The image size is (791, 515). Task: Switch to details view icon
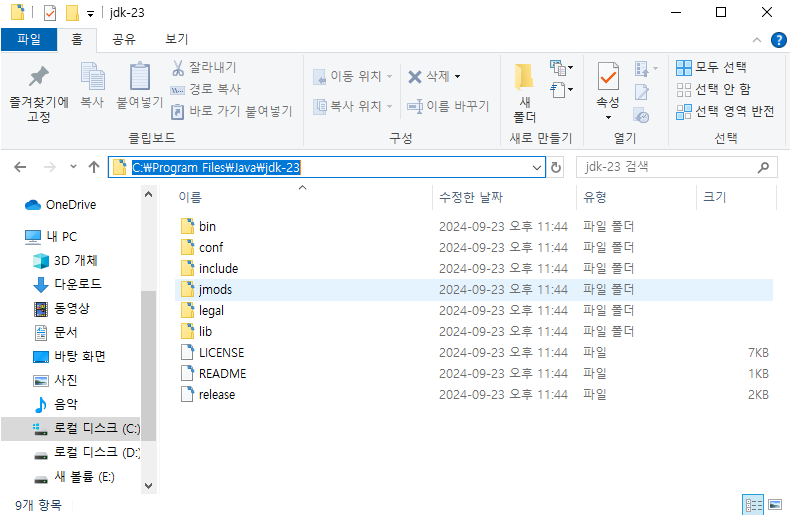click(753, 504)
